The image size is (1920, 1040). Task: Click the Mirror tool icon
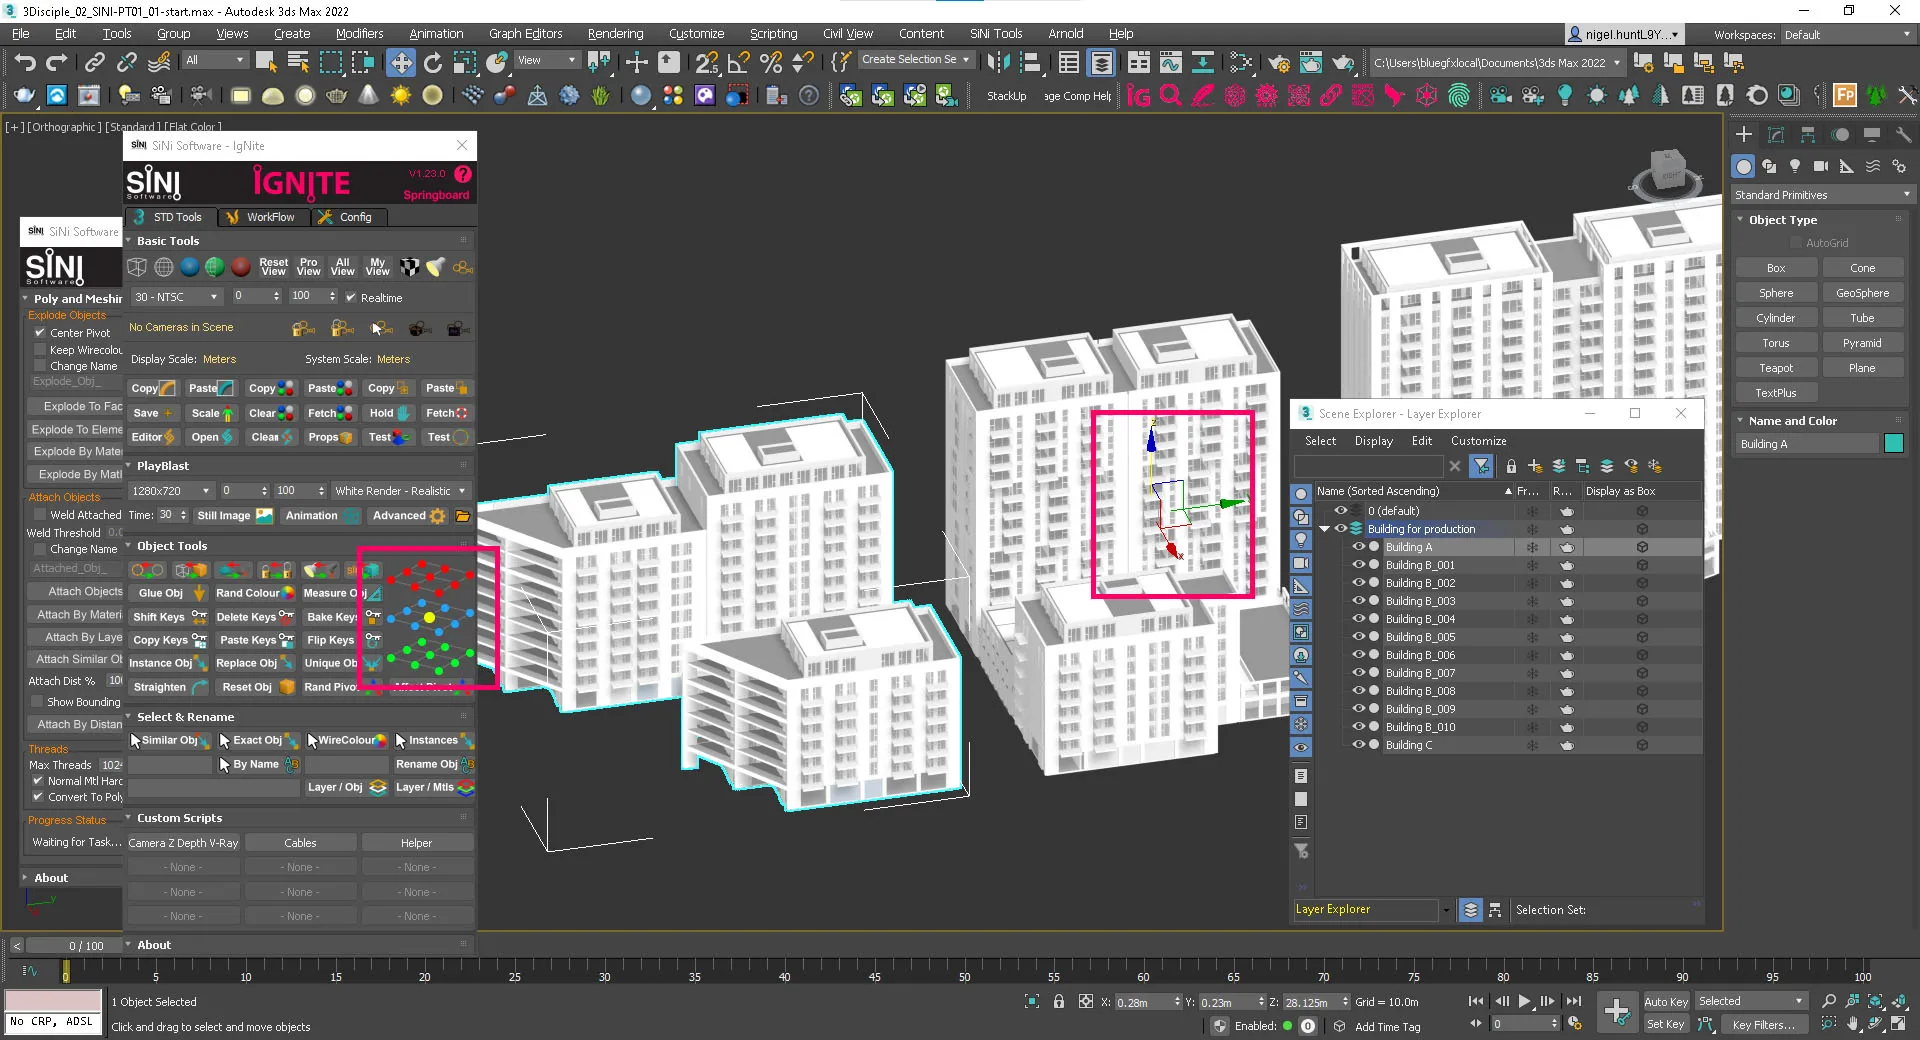998,63
